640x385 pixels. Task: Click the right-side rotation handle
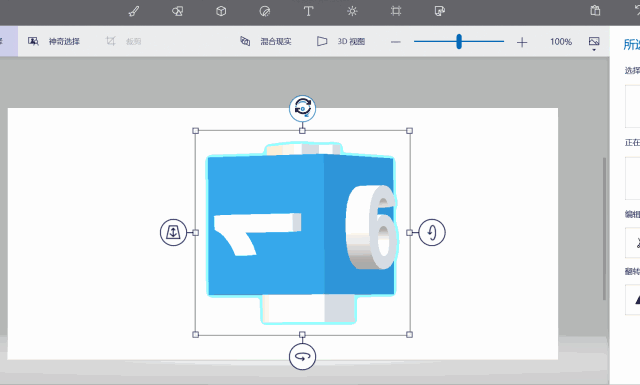click(432, 232)
